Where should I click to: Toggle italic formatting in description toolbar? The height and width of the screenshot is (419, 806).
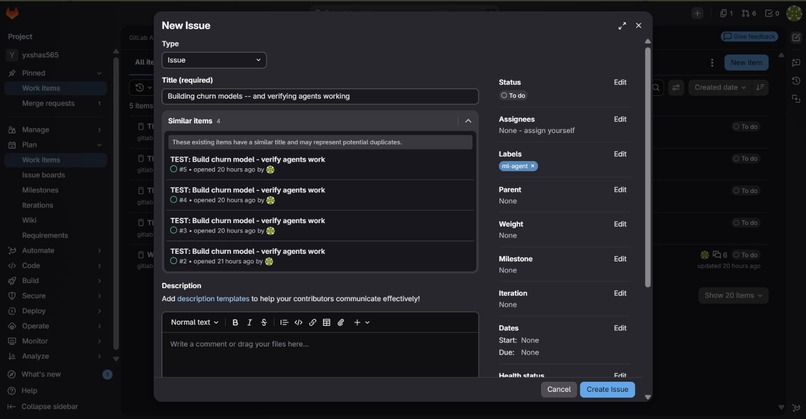coord(249,322)
